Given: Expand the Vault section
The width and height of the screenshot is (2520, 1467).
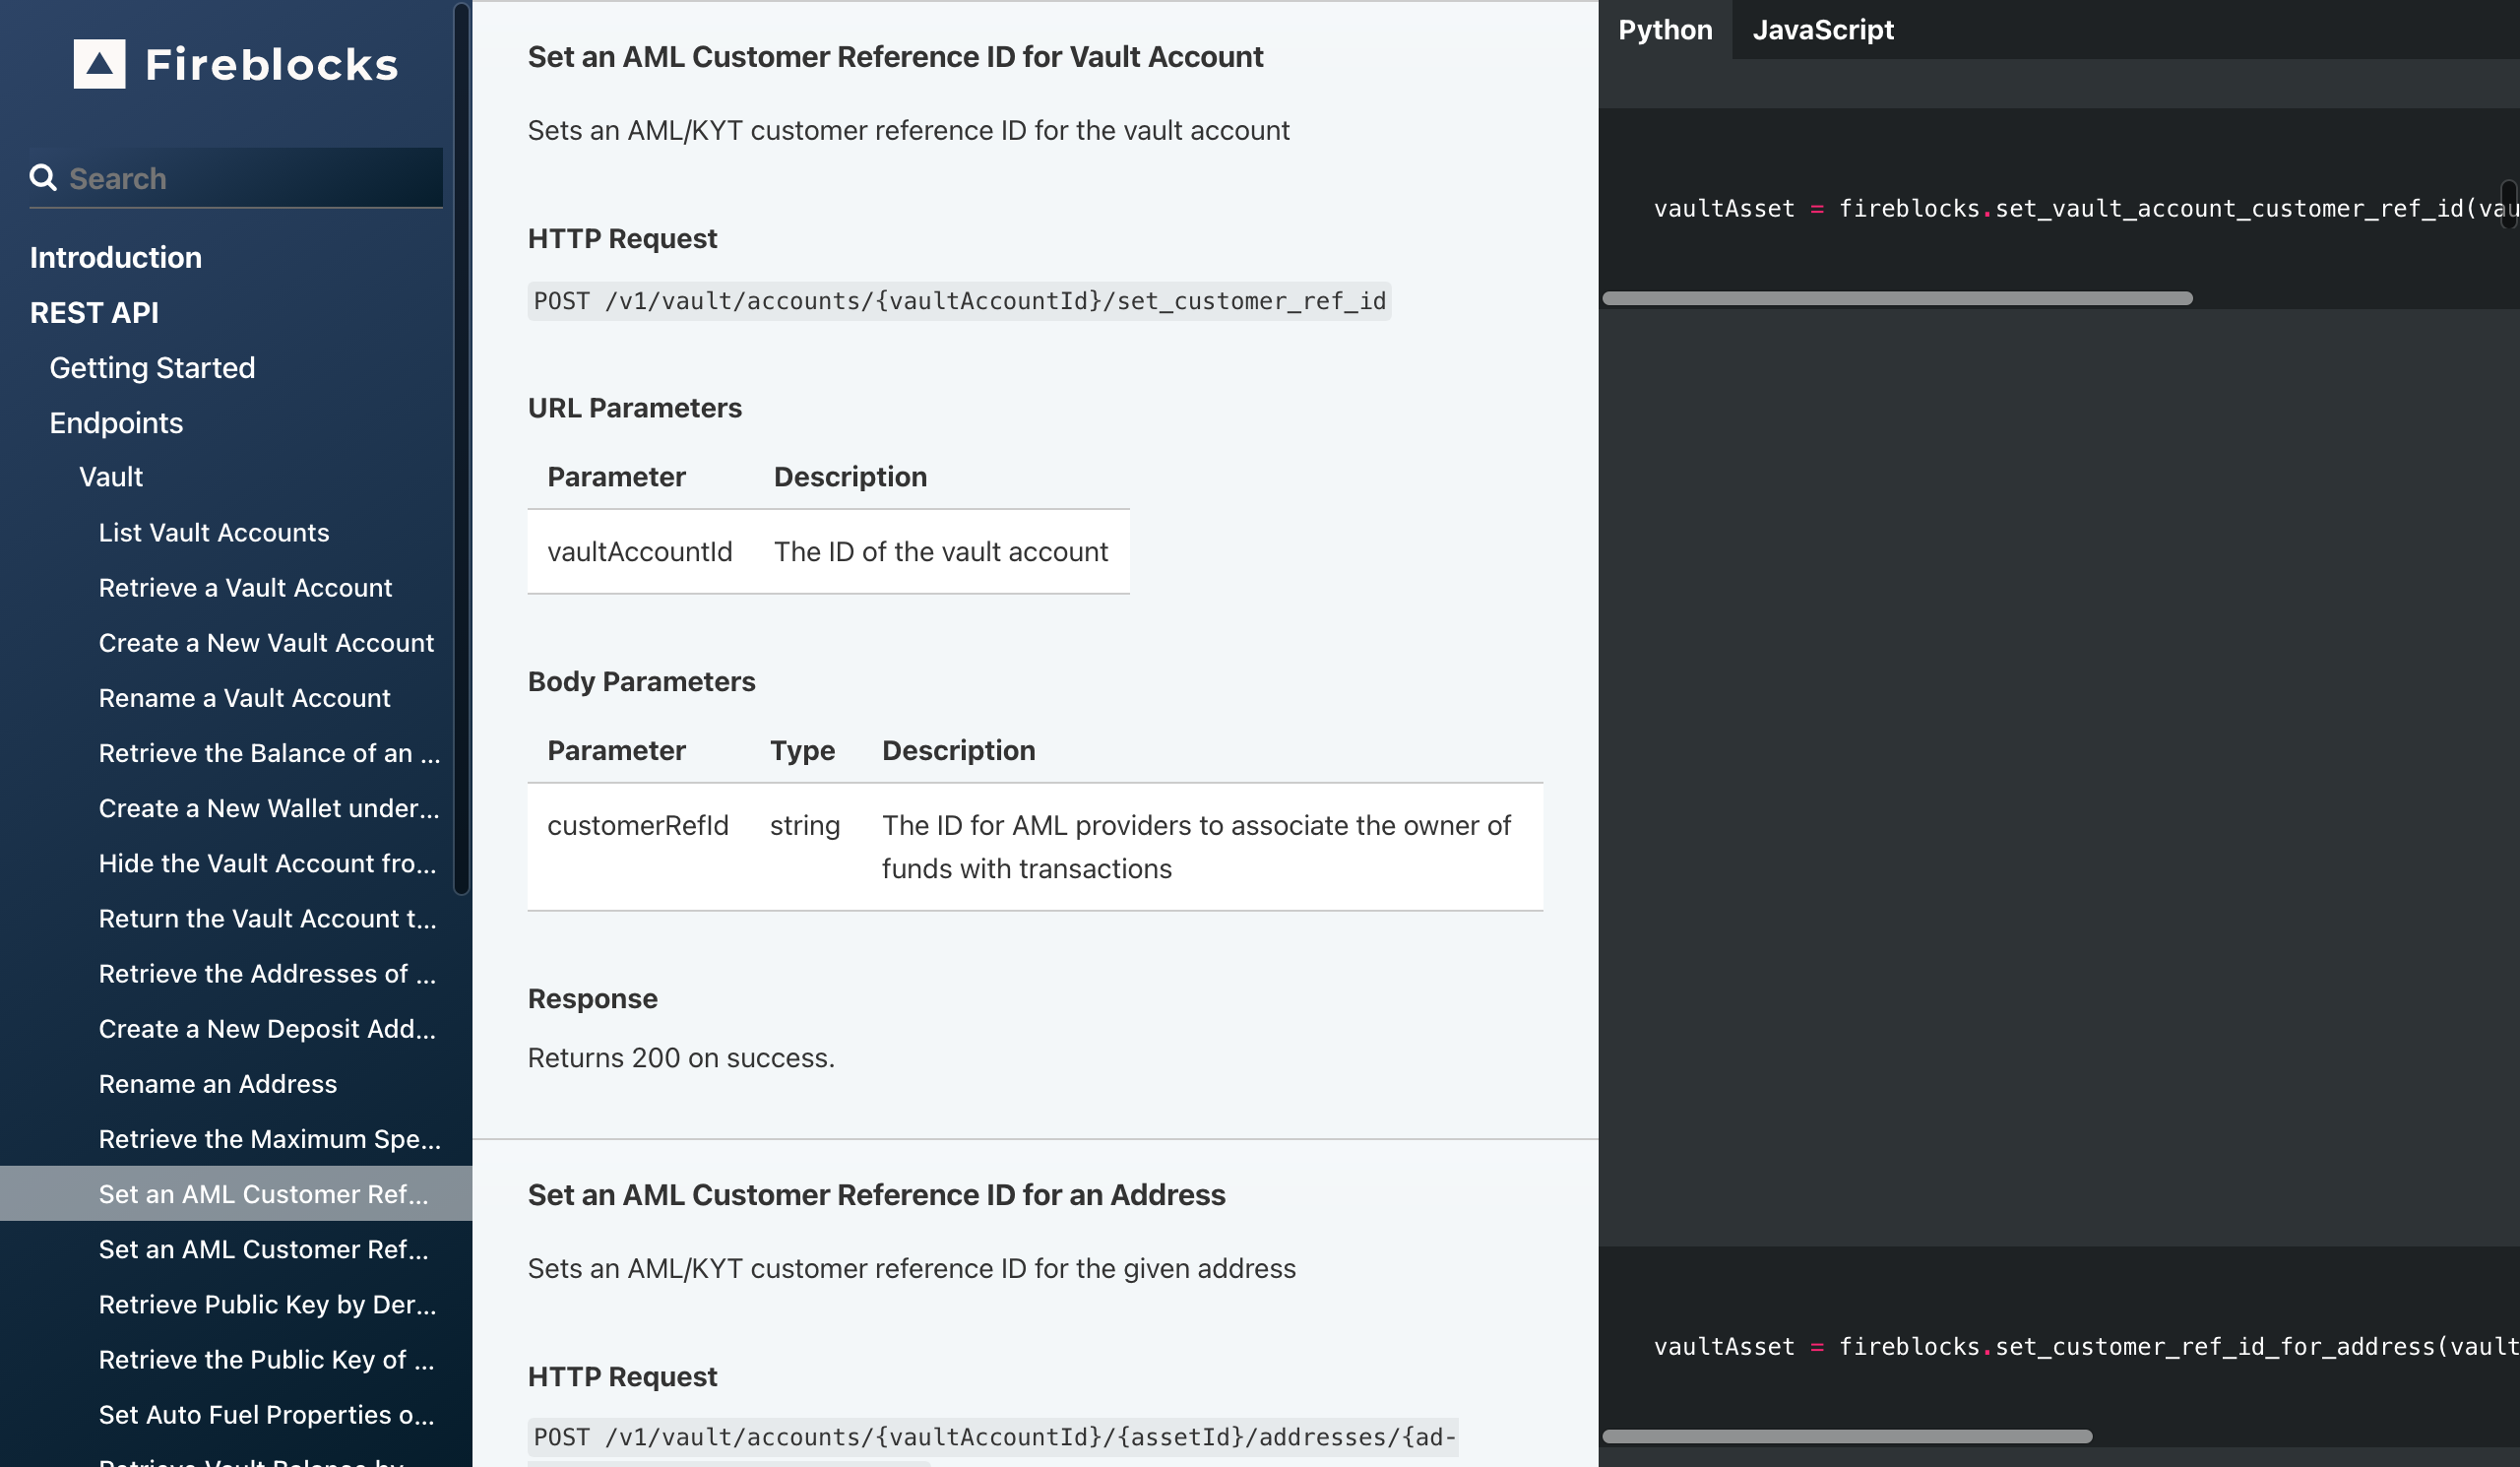Looking at the screenshot, I should pyautogui.click(x=110, y=477).
